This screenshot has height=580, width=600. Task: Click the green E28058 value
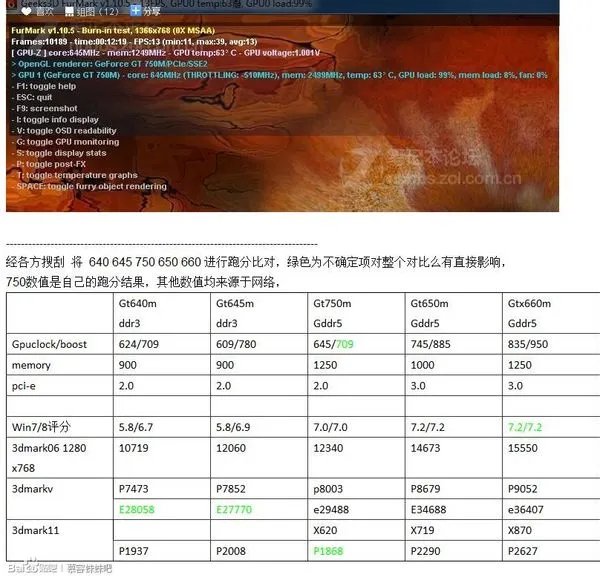point(137,510)
